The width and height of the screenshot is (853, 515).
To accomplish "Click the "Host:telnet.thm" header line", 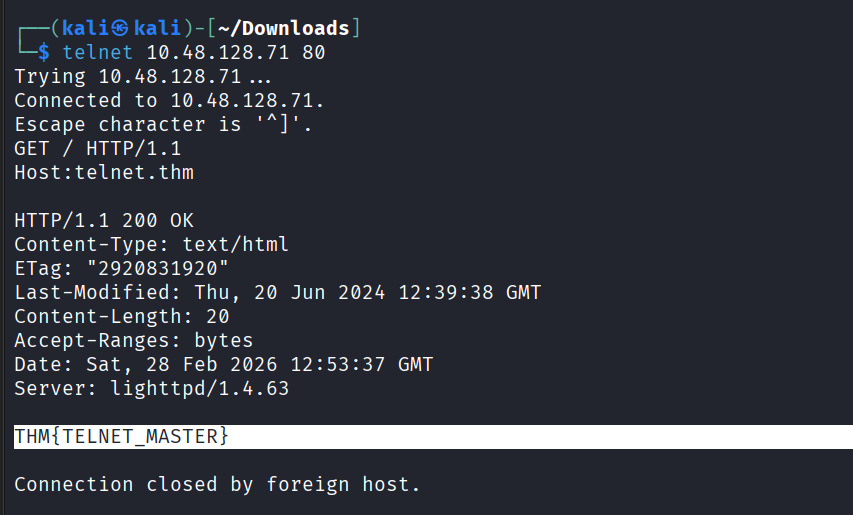I will pyautogui.click(x=104, y=172).
